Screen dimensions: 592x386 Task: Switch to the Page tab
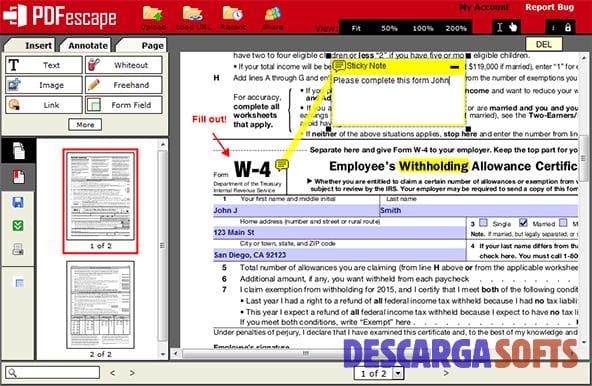(x=142, y=45)
